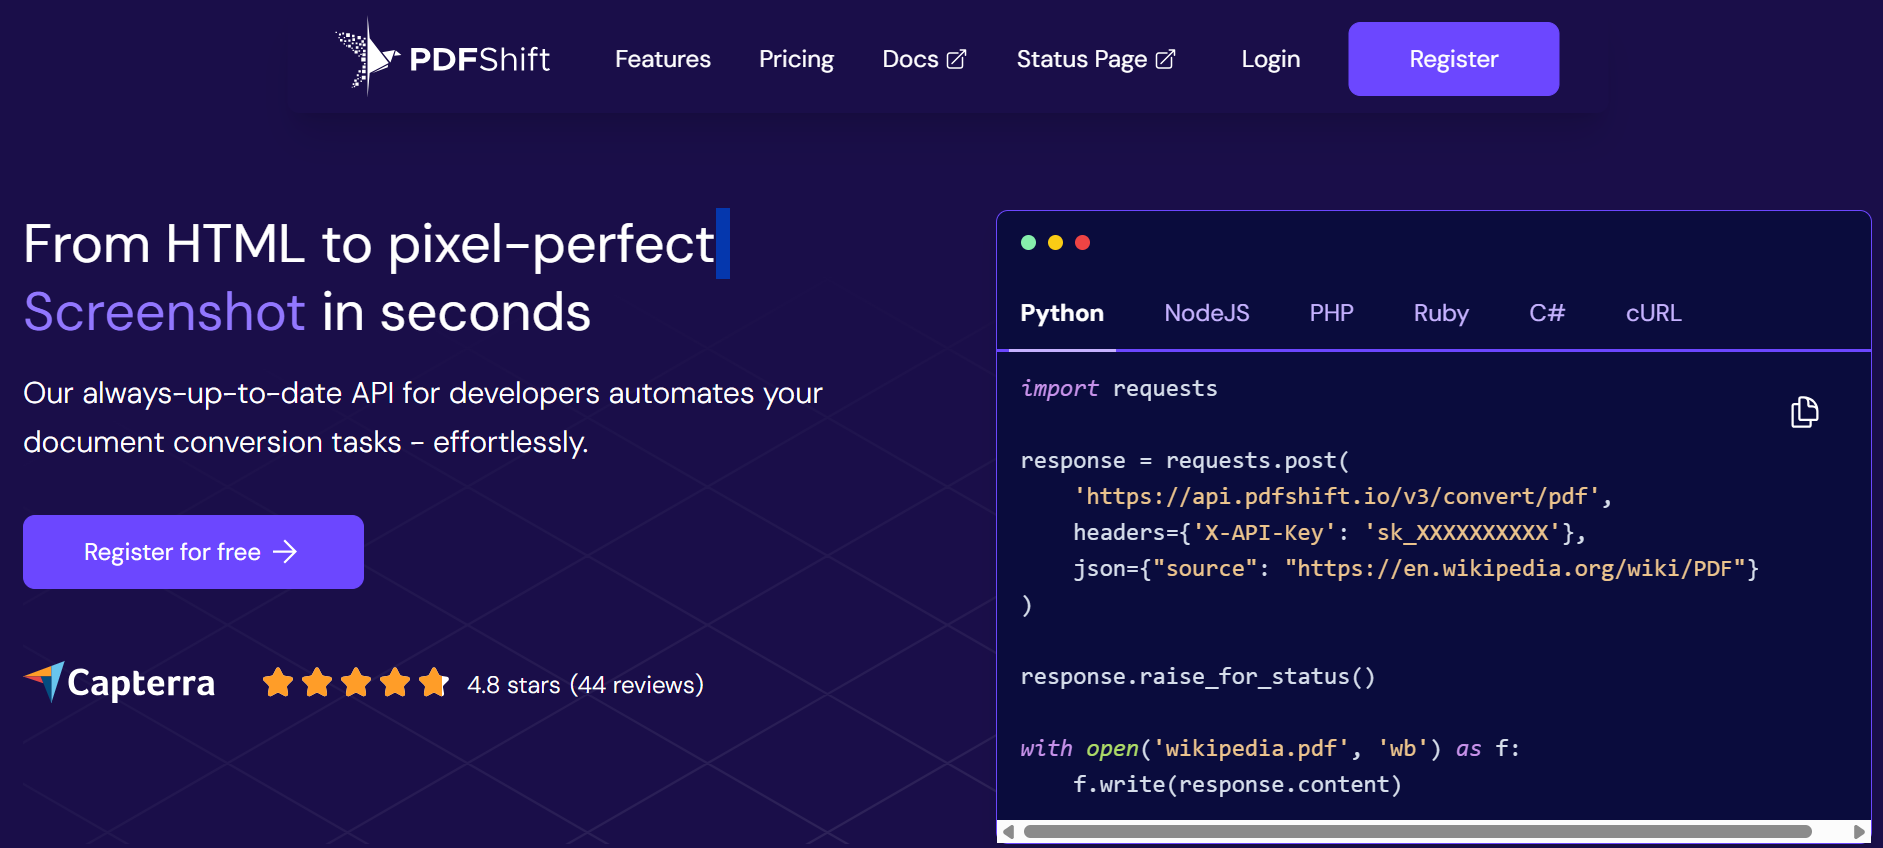Viewport: 1883px width, 848px height.
Task: Go to the Pricing page
Action: tap(796, 59)
